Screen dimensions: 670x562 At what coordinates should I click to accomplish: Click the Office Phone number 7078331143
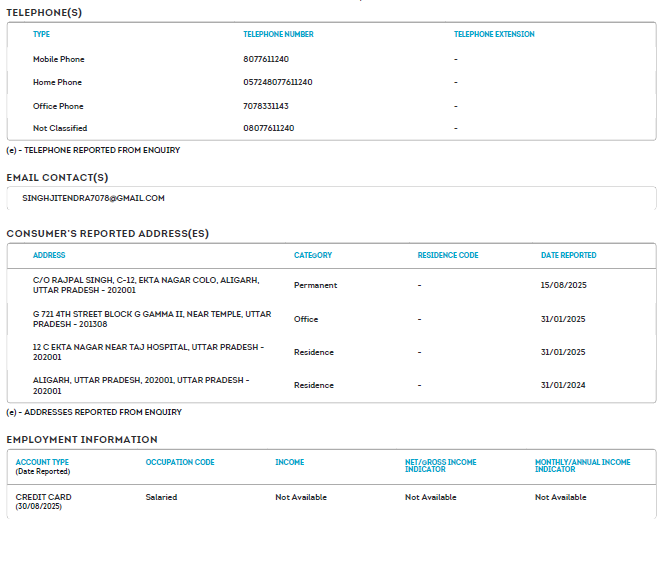[x=266, y=106]
